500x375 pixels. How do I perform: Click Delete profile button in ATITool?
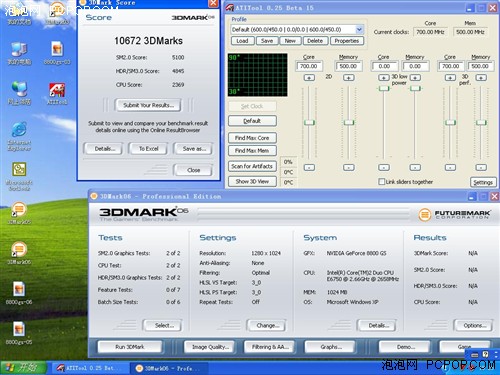click(315, 41)
